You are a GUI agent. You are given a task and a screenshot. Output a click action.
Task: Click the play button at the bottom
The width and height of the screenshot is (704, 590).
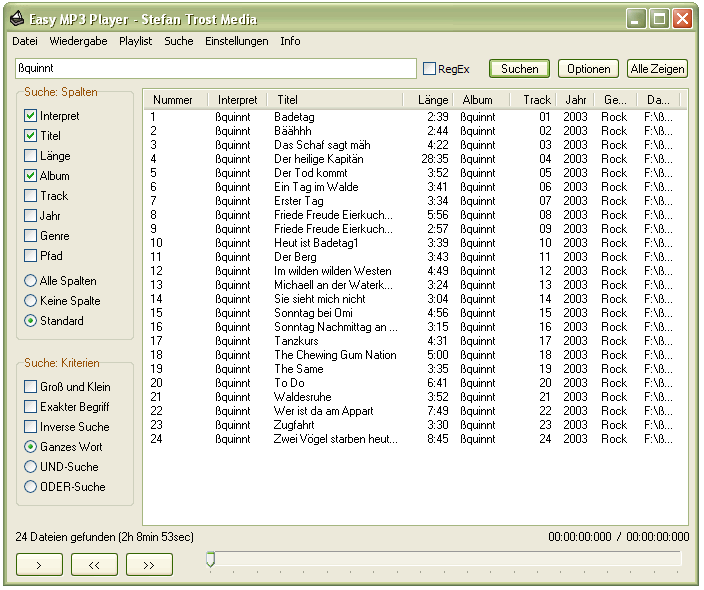click(39, 565)
